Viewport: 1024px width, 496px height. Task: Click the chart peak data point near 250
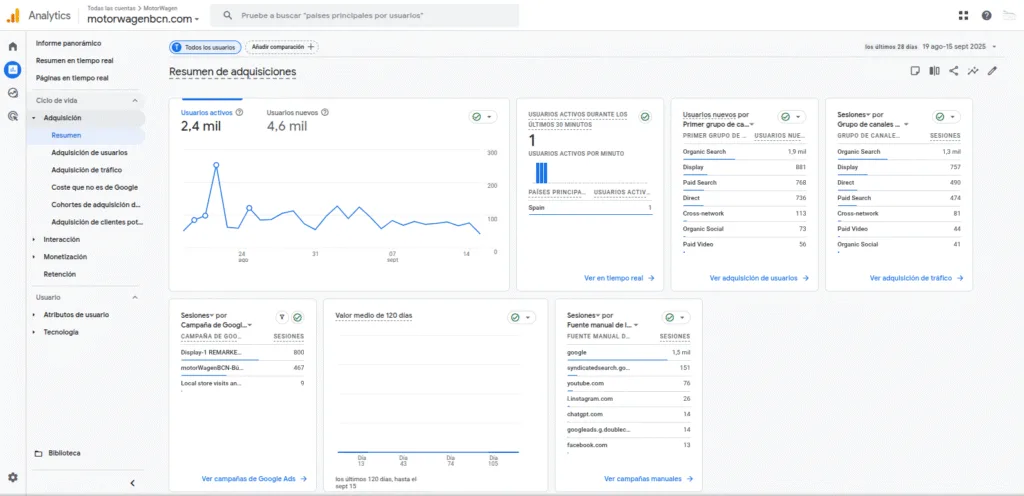click(216, 165)
